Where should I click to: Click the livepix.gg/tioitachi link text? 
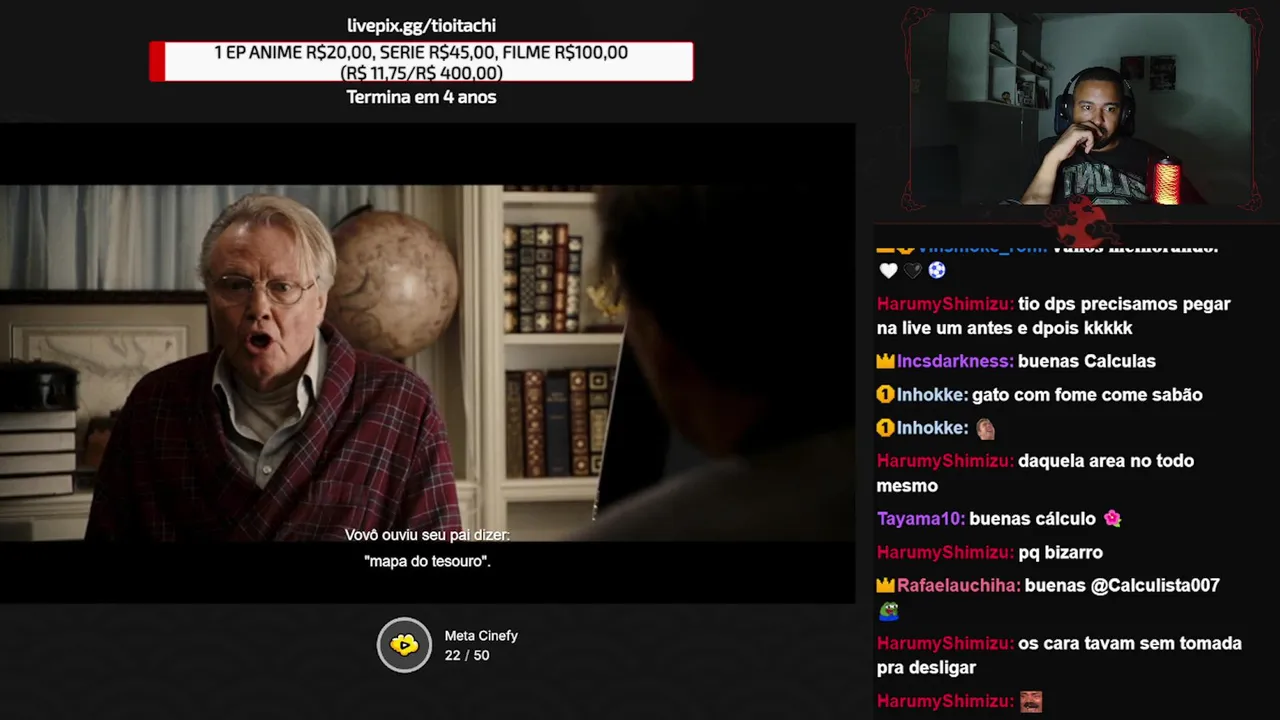pos(421,26)
